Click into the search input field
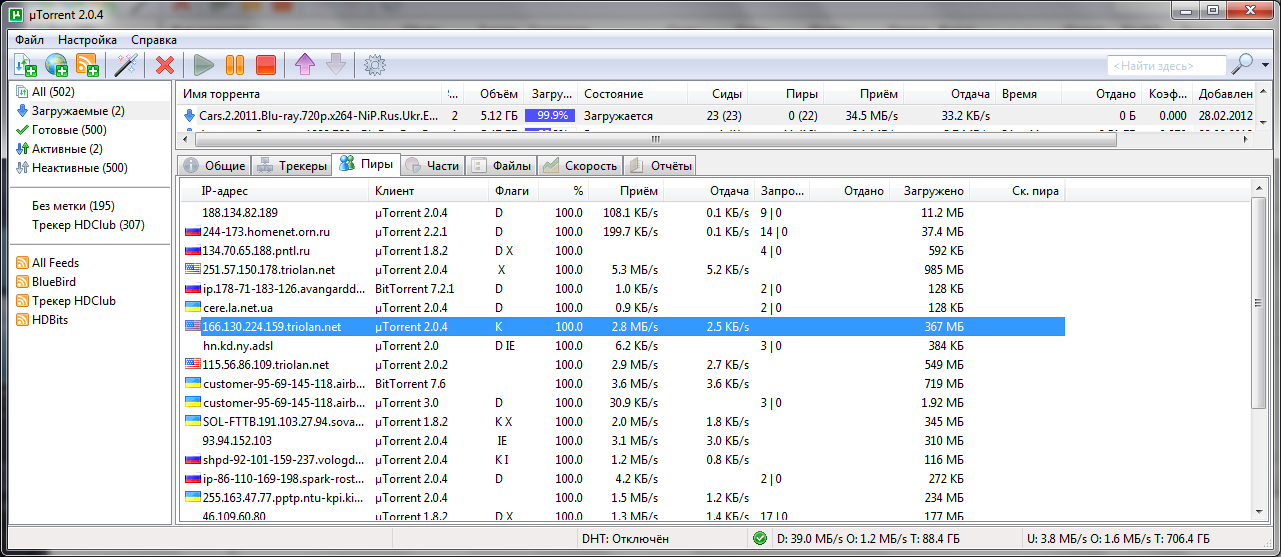This screenshot has height=557, width=1281. (x=1166, y=65)
